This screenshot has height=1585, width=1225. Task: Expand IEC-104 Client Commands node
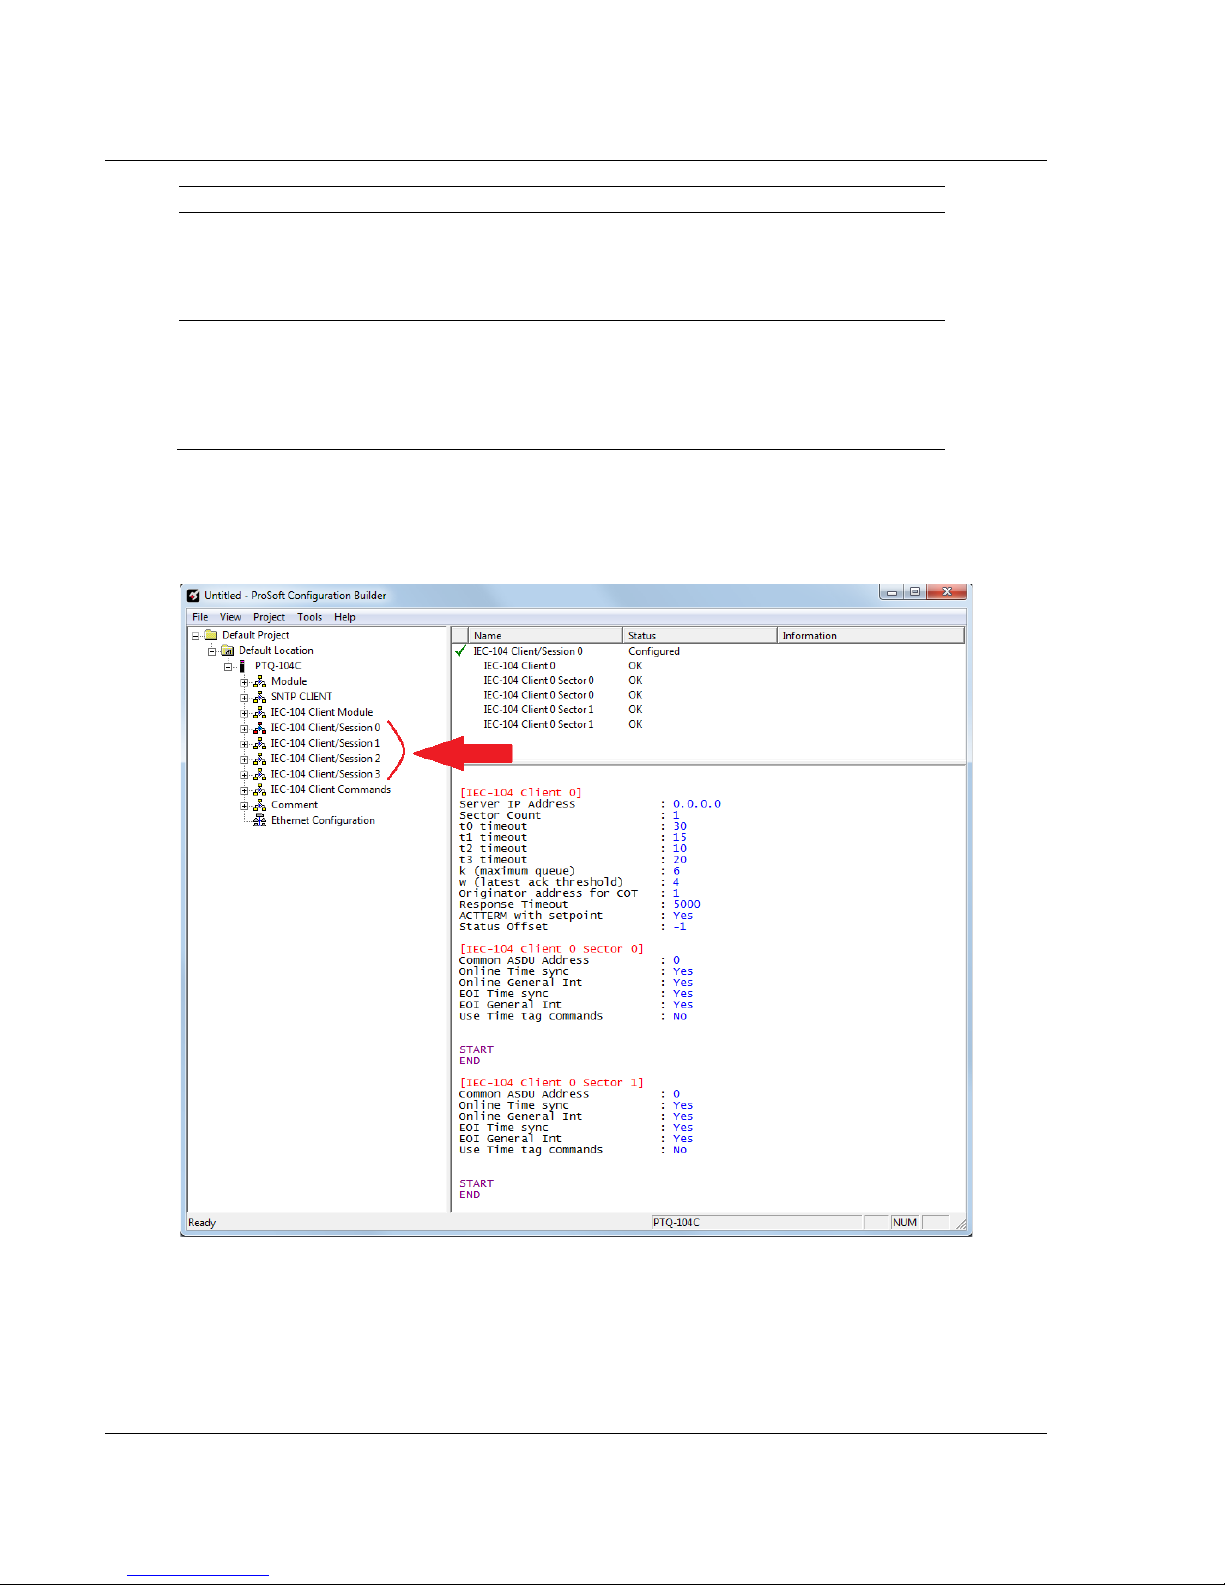tap(244, 790)
